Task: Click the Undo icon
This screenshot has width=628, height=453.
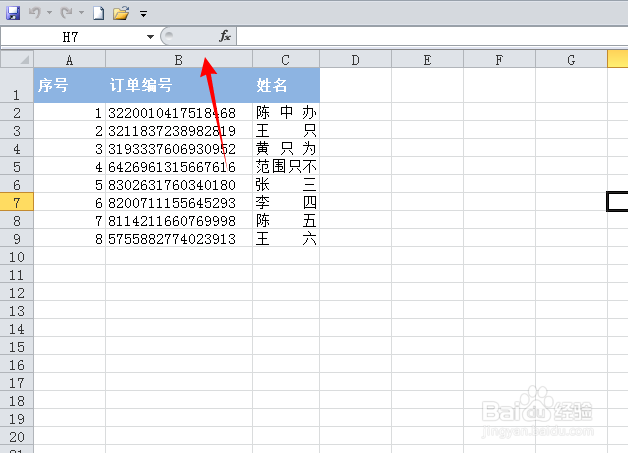Action: pyautogui.click(x=35, y=13)
